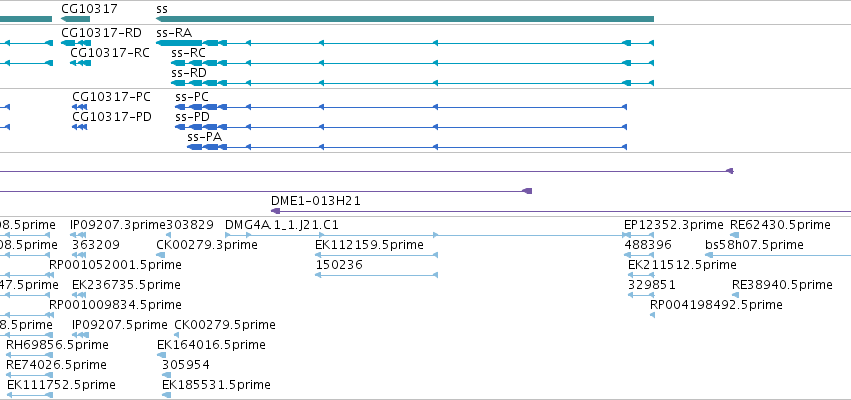Click the 329851 feature label
Screen dimensions: 851x400
[x=652, y=285]
